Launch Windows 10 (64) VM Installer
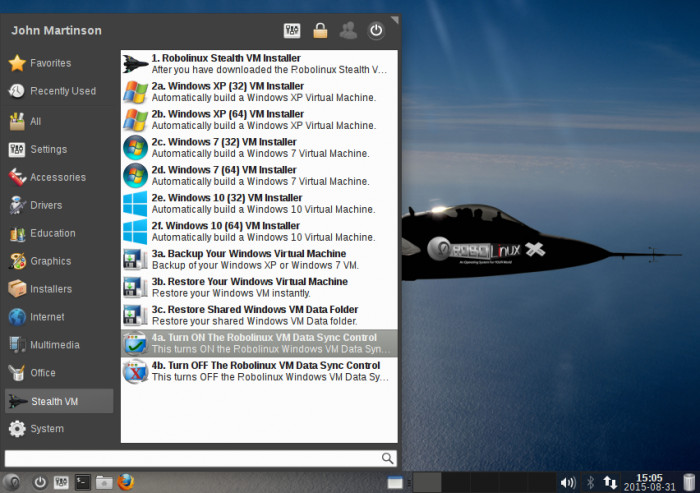The image size is (700, 493). (259, 231)
